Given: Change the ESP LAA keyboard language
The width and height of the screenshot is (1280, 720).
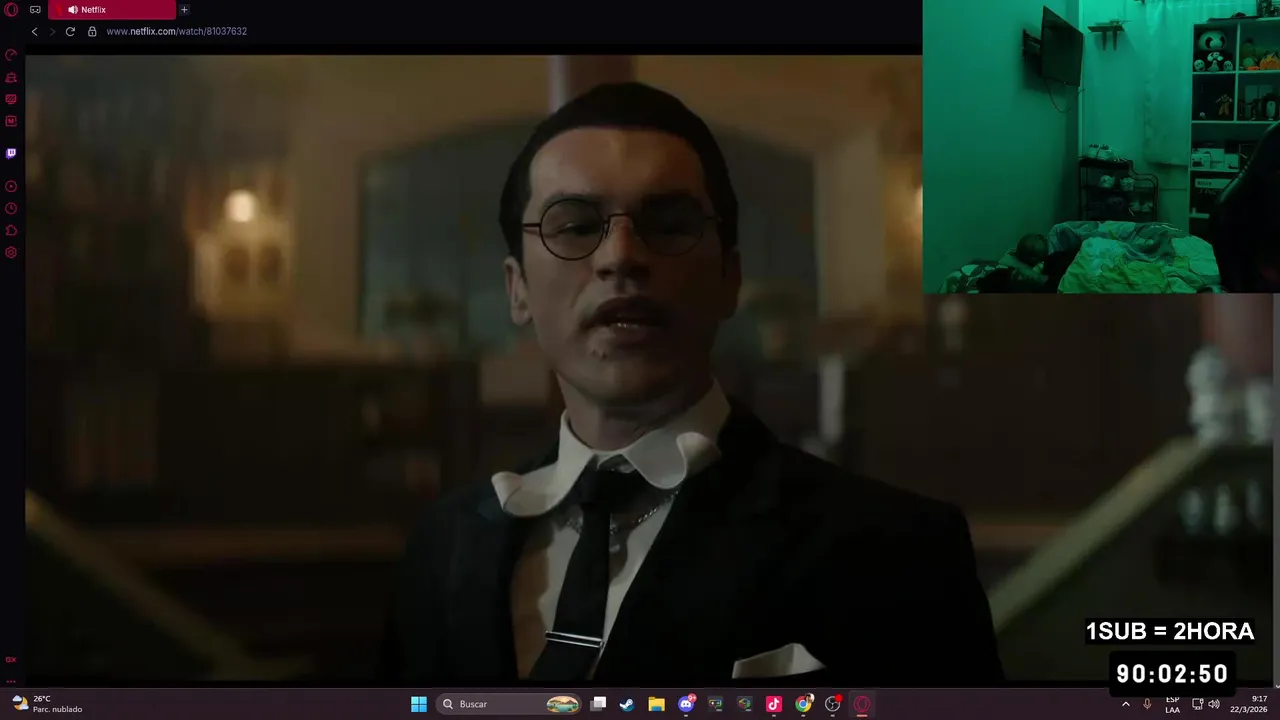Looking at the screenshot, I should 1172,704.
